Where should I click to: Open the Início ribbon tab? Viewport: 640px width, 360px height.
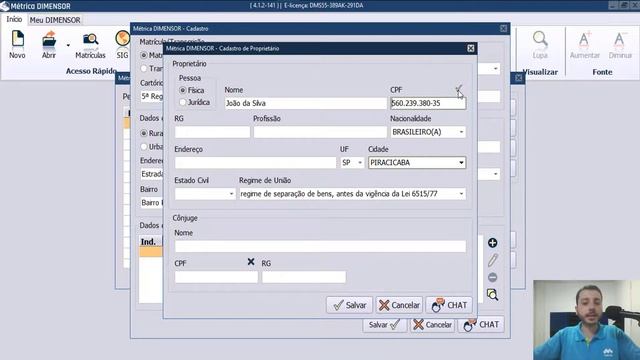[14, 19]
